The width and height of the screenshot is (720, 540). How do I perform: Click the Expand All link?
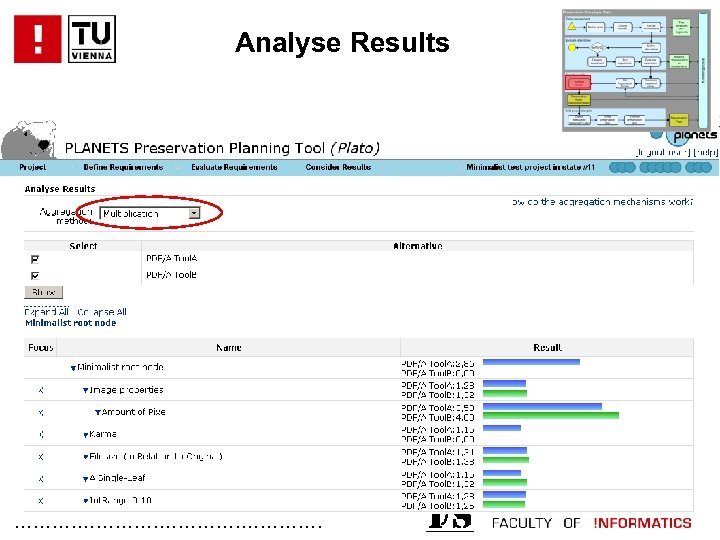click(x=46, y=312)
